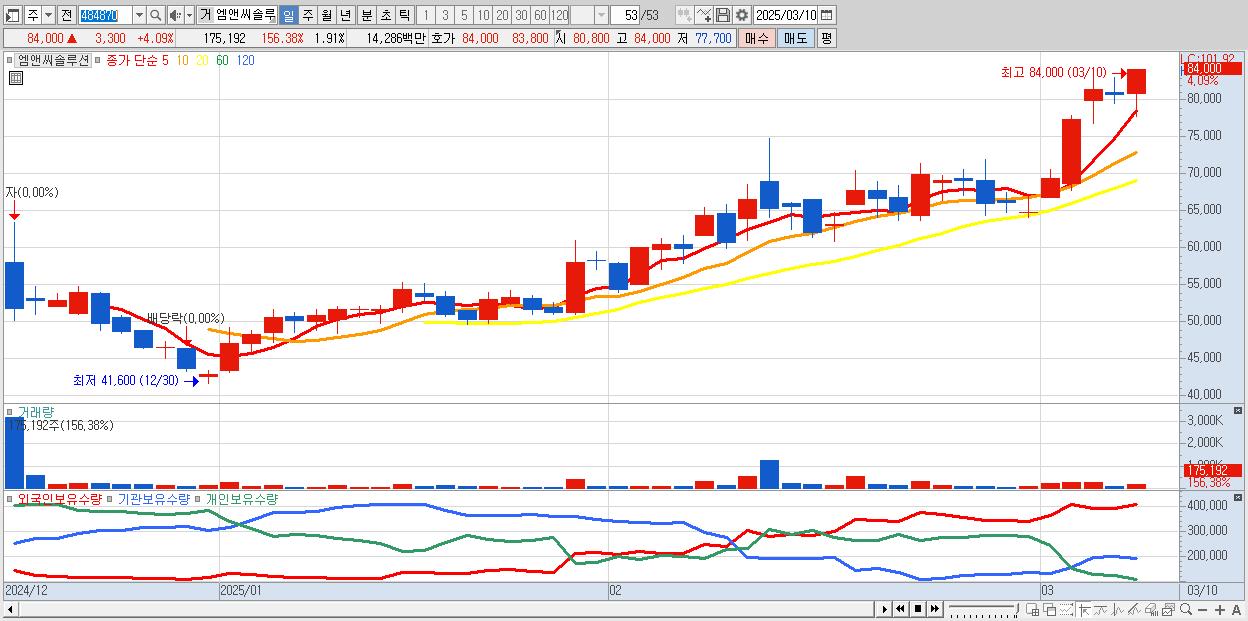Select the 틱 tick period button
Image resolution: width=1248 pixels, height=621 pixels.
(404, 15)
